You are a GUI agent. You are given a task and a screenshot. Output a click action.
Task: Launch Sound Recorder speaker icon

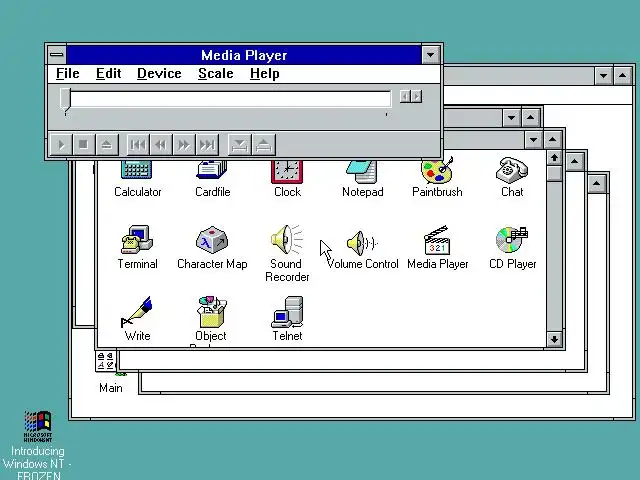287,240
